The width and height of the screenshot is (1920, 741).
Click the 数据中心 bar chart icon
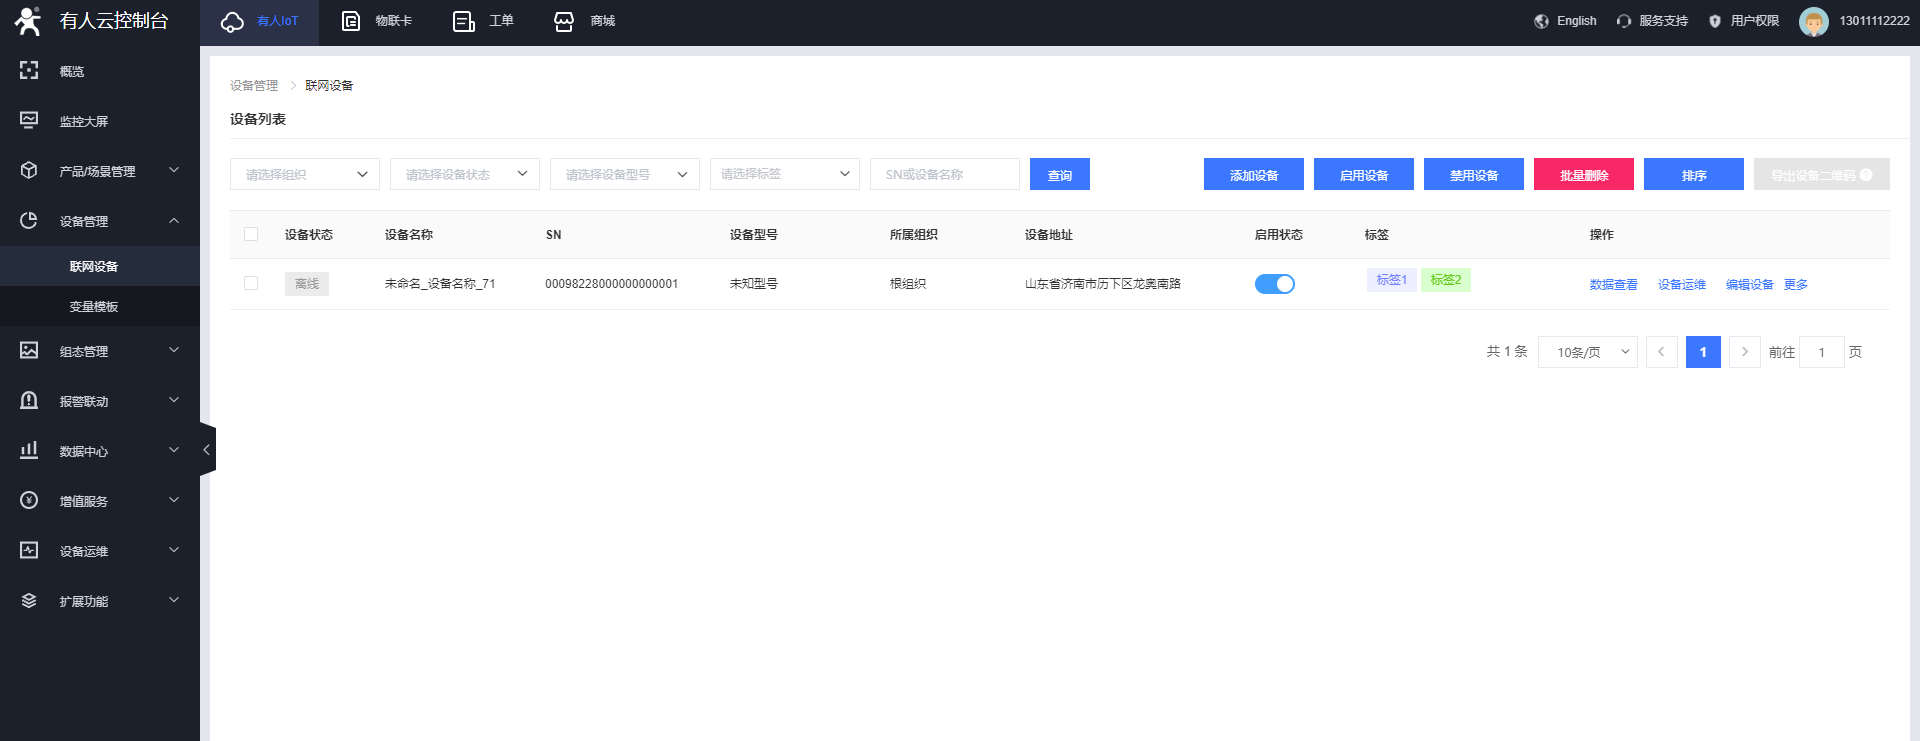[29, 450]
